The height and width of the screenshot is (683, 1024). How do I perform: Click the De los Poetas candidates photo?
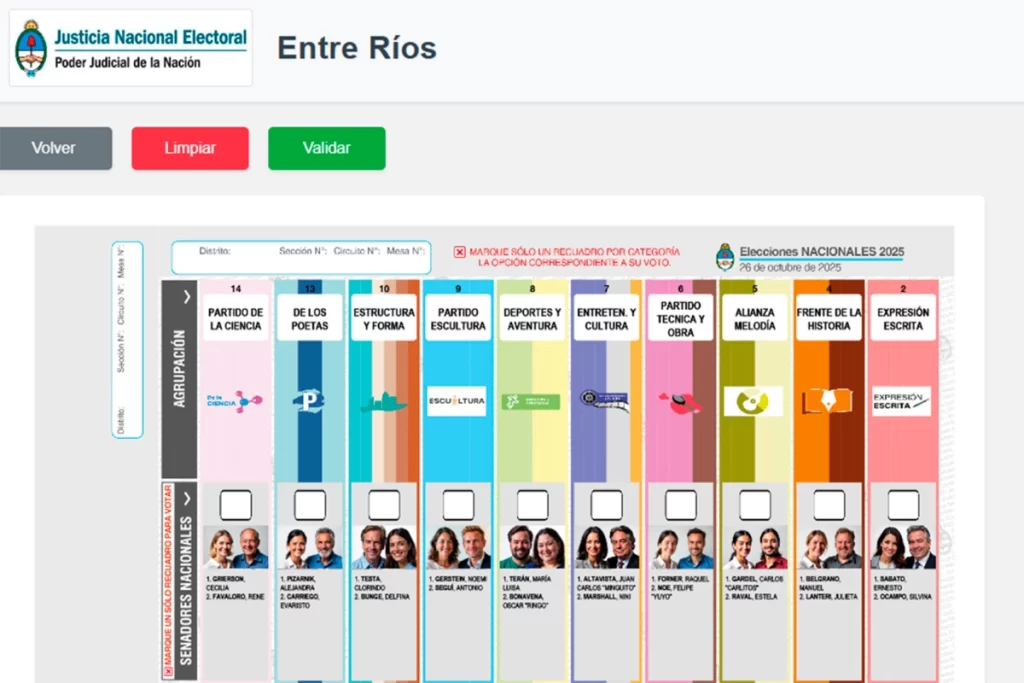pos(310,548)
